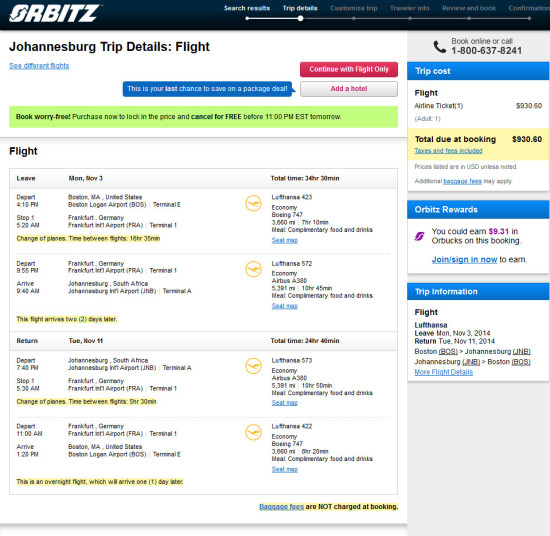Click Continue with Flight Only button
The height and width of the screenshot is (536, 550).
point(349,69)
